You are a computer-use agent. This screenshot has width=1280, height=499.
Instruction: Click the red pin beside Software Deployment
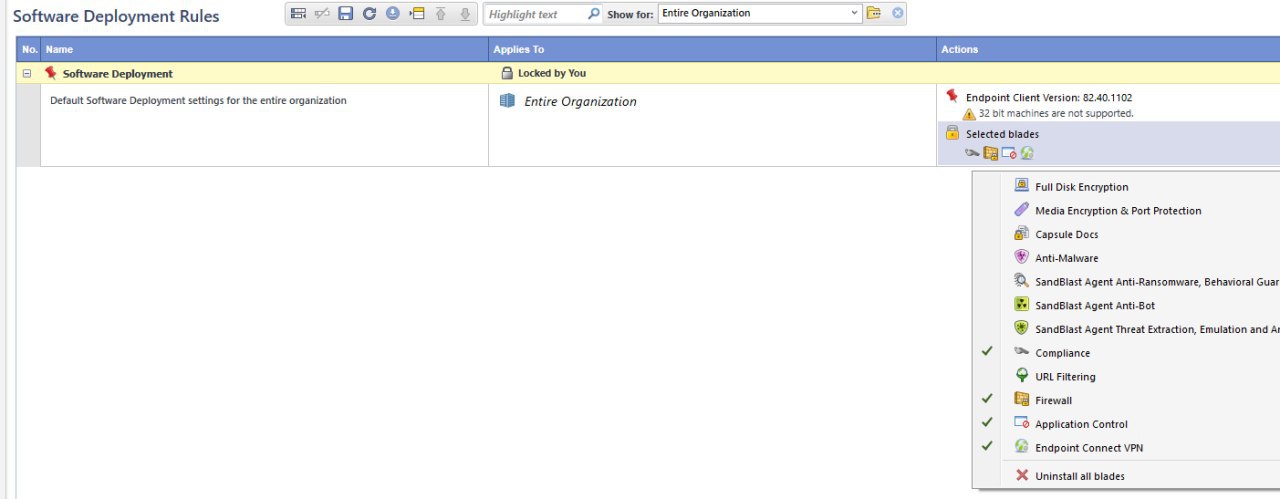click(51, 73)
